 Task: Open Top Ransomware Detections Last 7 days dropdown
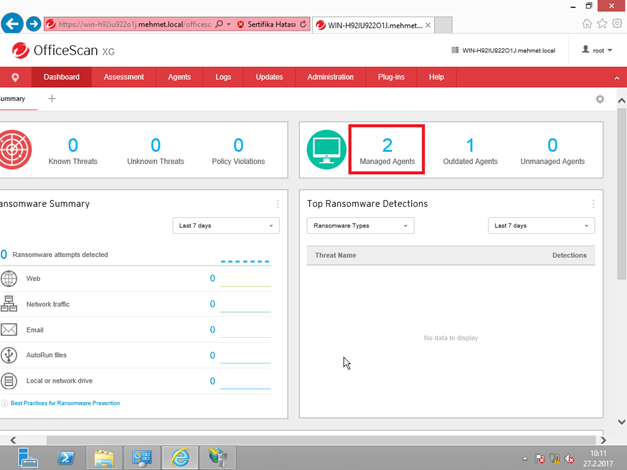tap(541, 226)
